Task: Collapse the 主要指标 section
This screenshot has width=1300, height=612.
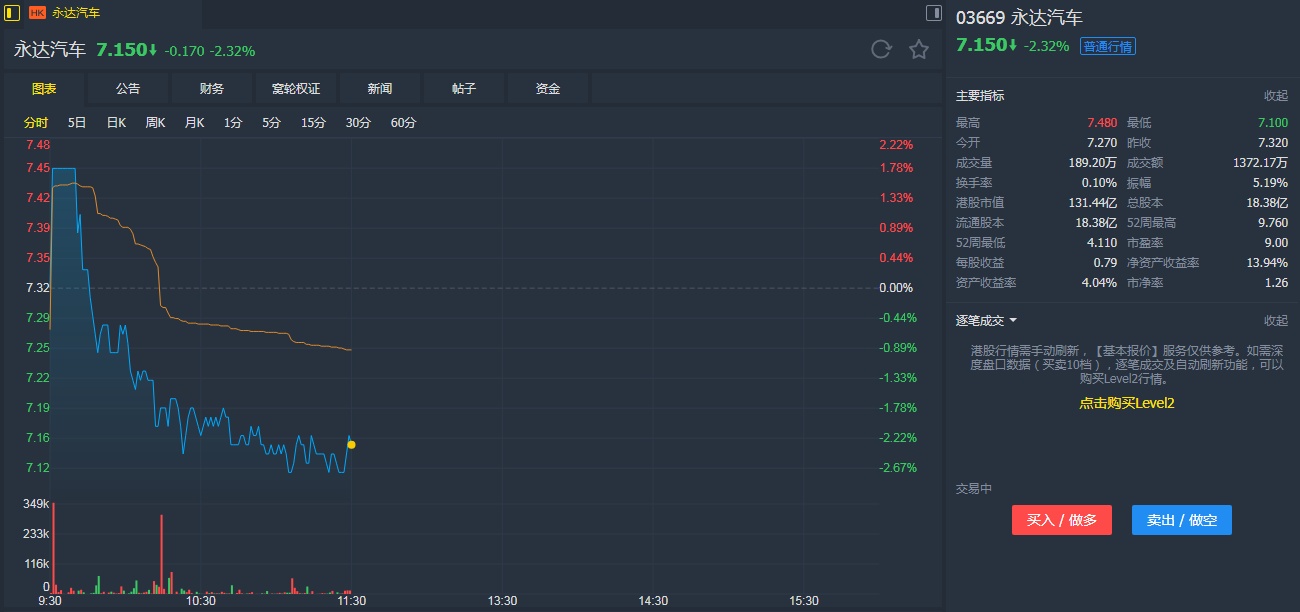Action: click(1275, 96)
